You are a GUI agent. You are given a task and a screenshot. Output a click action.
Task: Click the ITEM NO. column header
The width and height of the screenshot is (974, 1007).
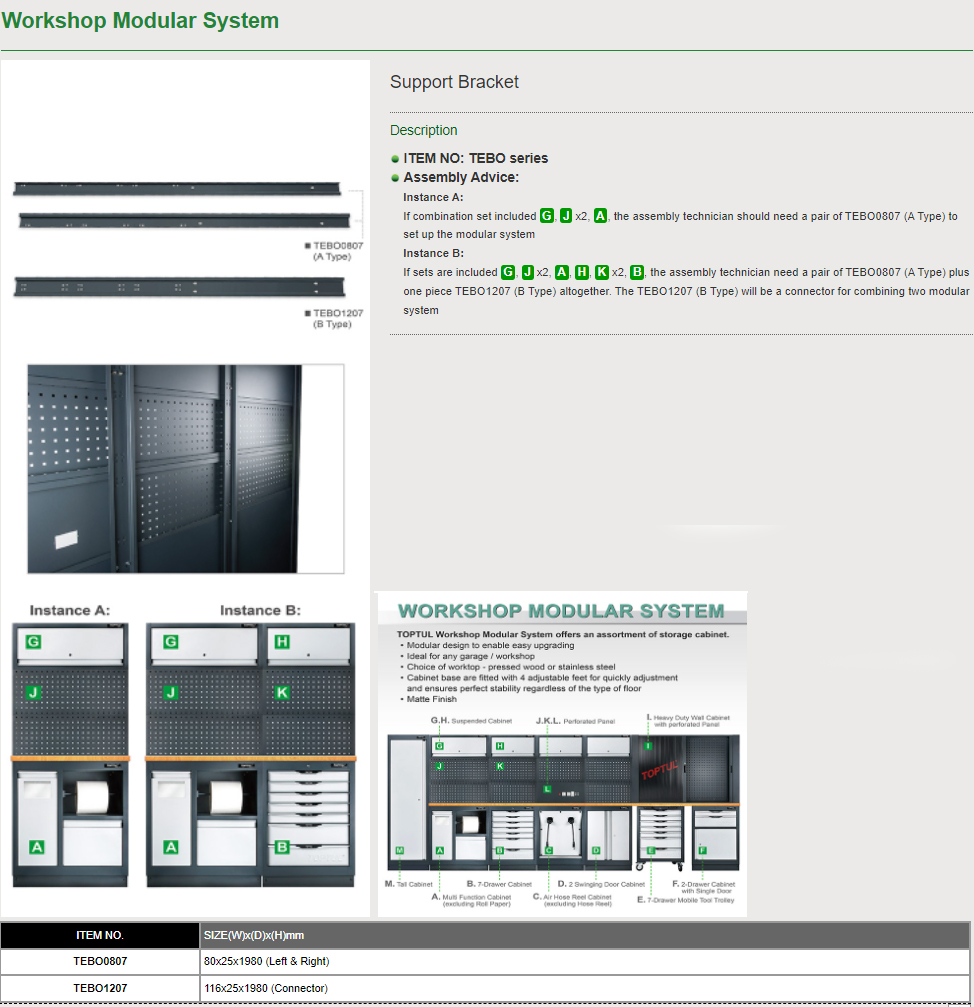pyautogui.click(x=100, y=935)
